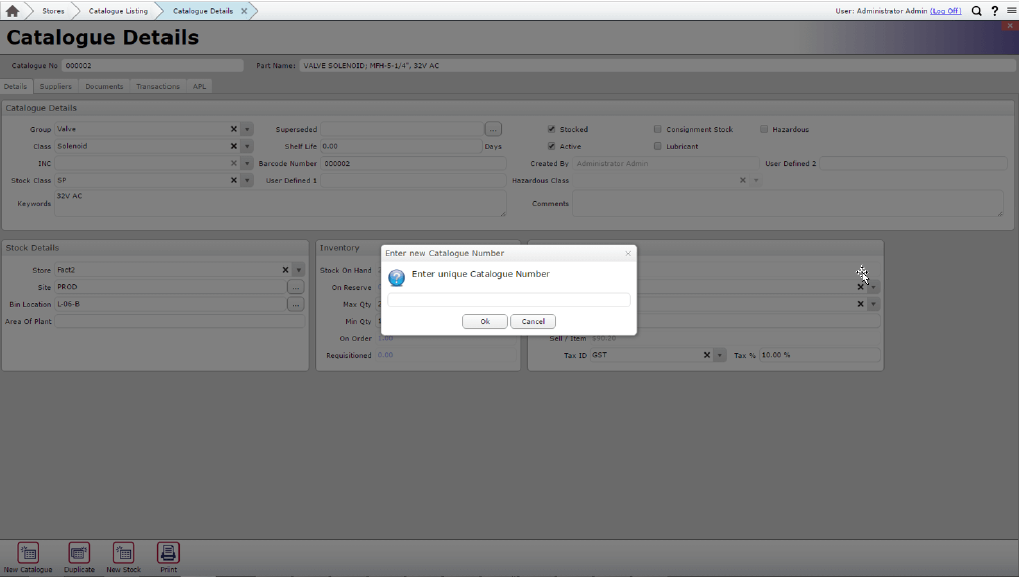Expand the Group dropdown arrow

248,129
